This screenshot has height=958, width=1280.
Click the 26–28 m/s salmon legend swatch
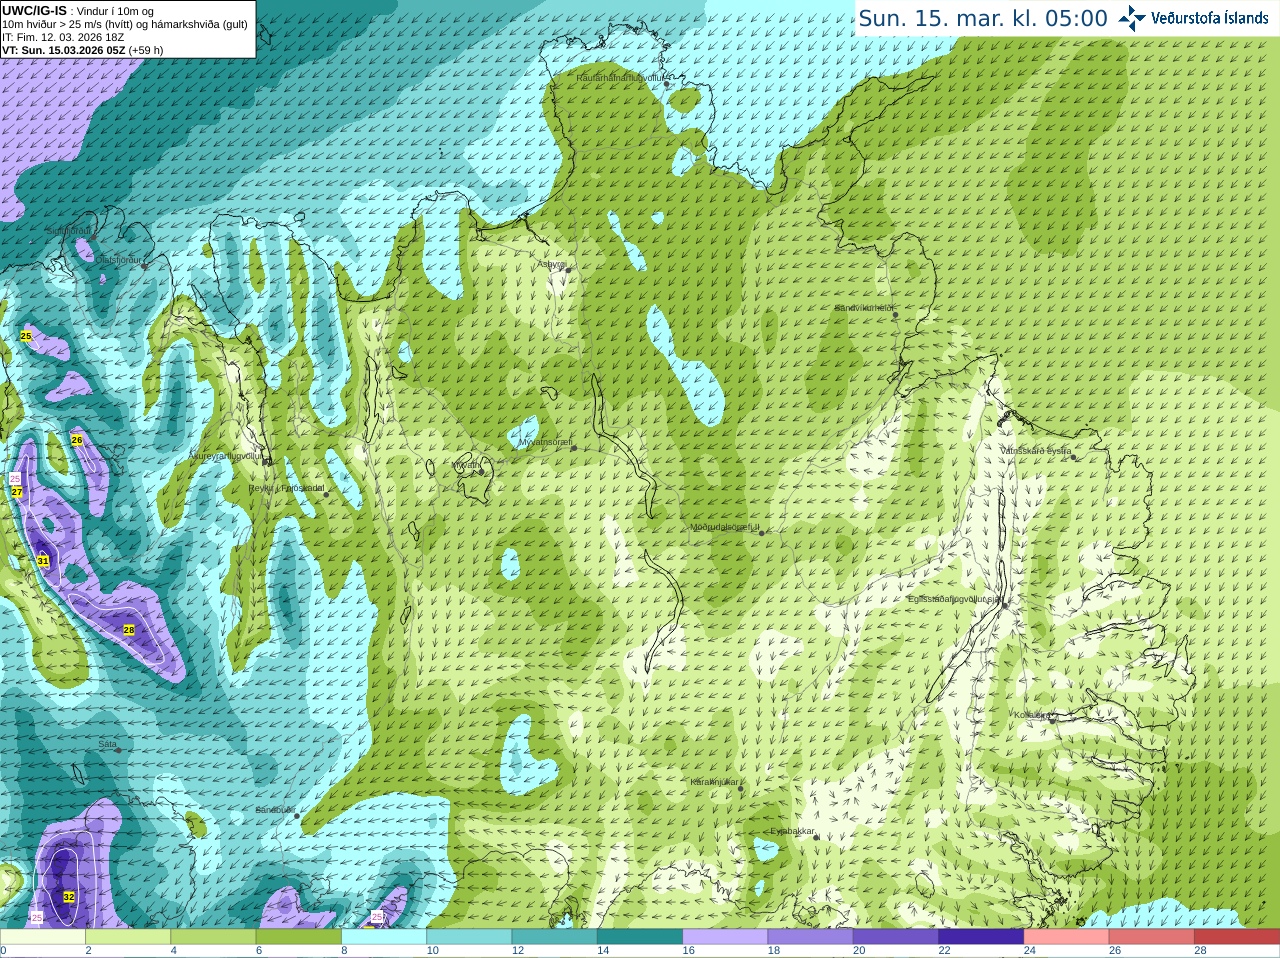pos(1152,937)
